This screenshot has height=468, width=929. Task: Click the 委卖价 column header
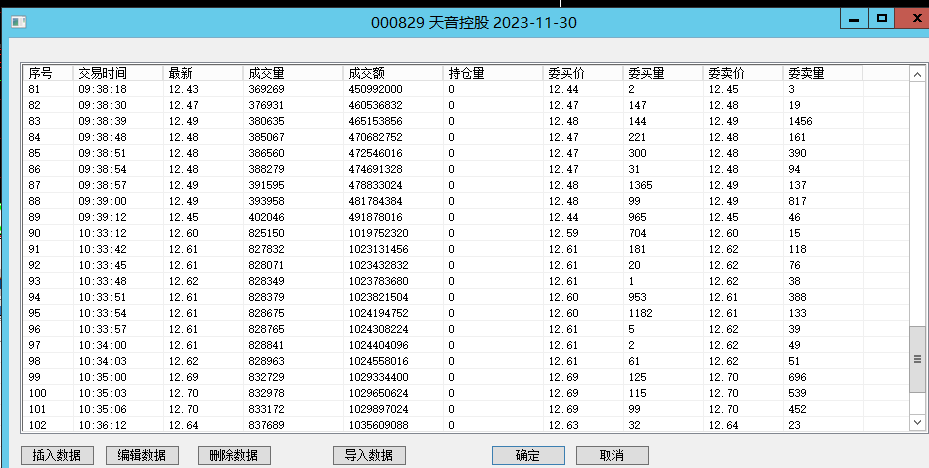pos(744,73)
